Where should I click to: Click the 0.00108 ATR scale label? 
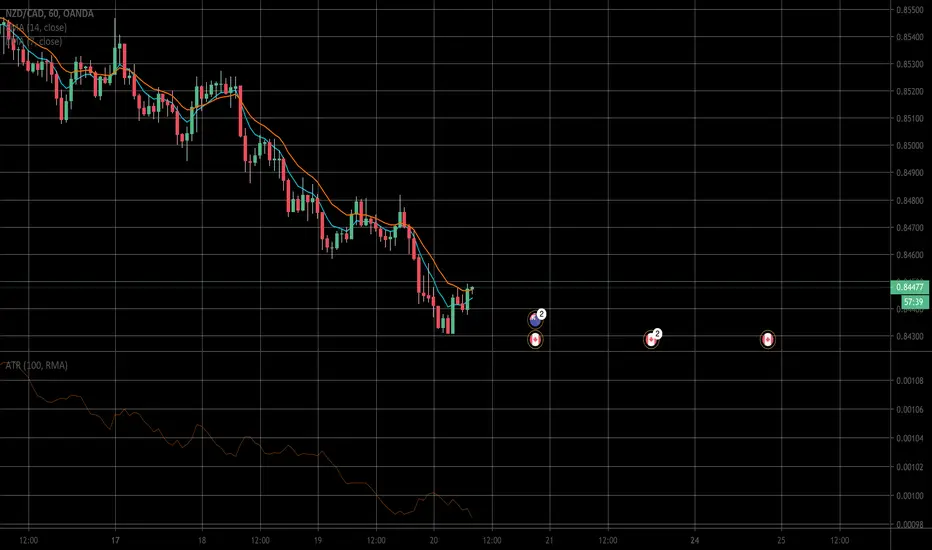coord(909,381)
